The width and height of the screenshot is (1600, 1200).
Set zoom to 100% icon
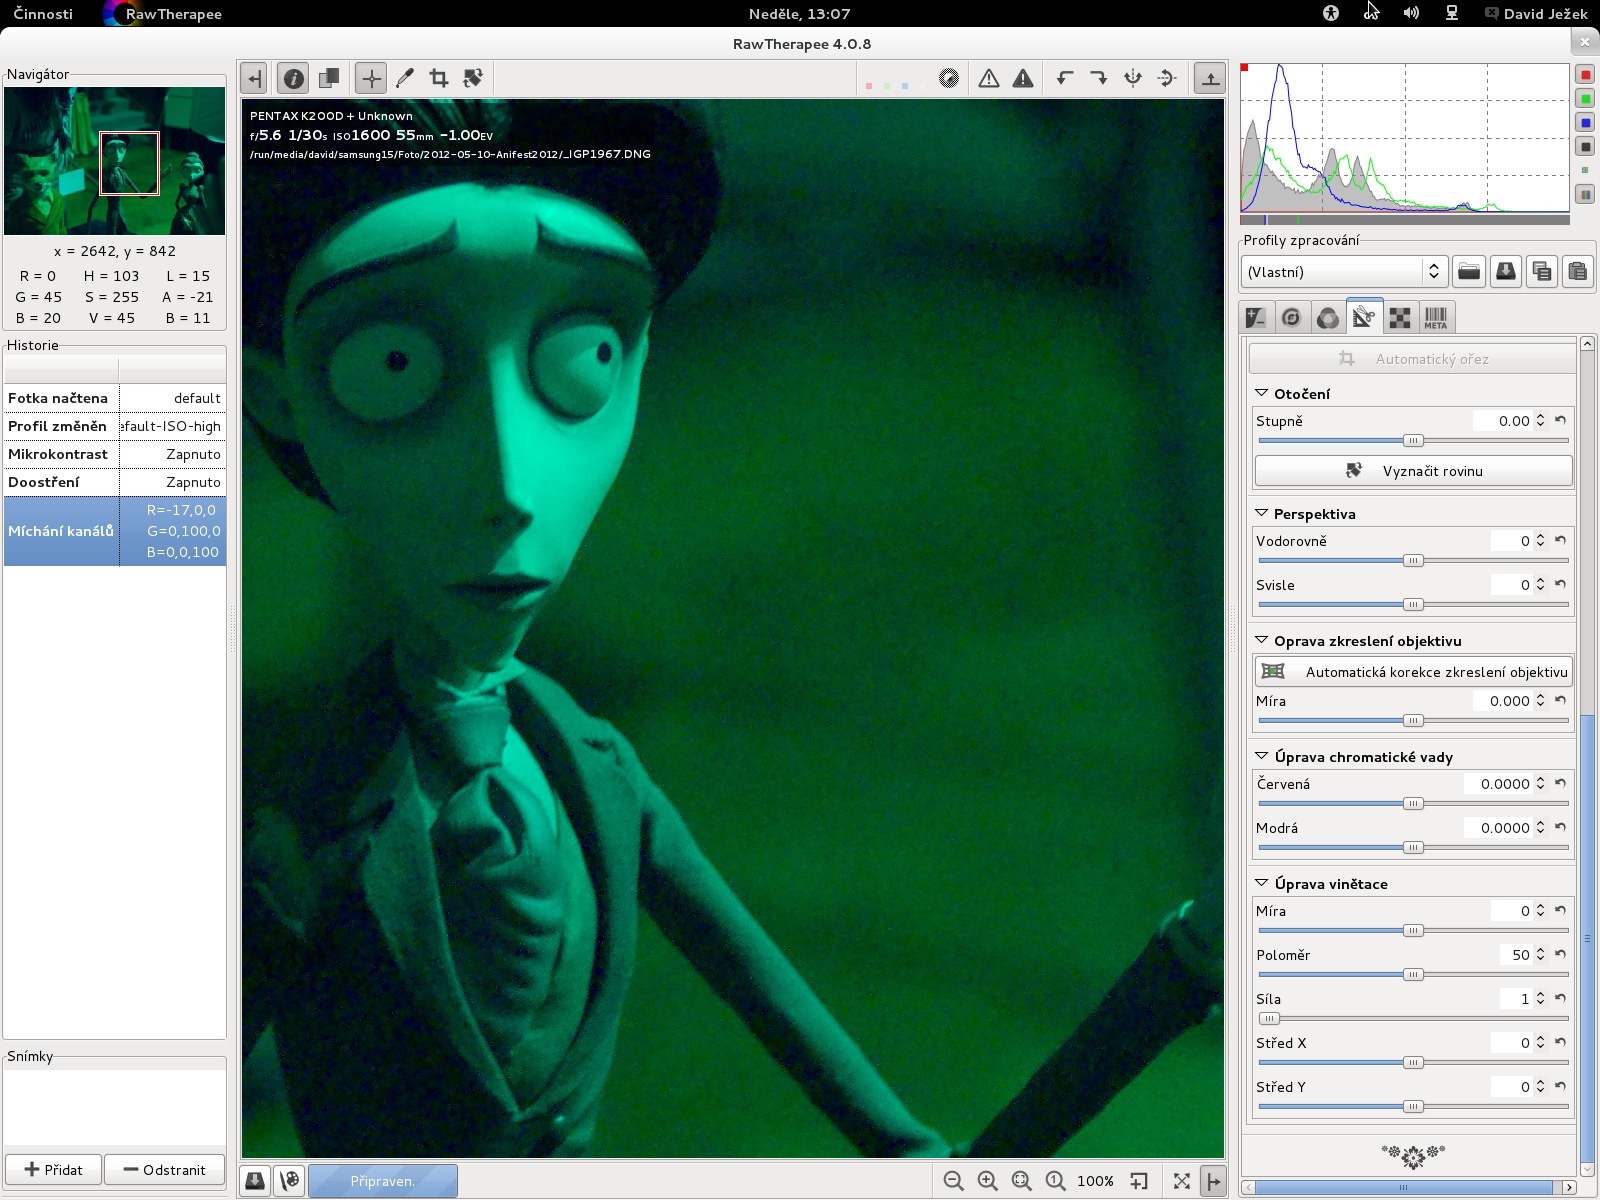[1056, 1181]
